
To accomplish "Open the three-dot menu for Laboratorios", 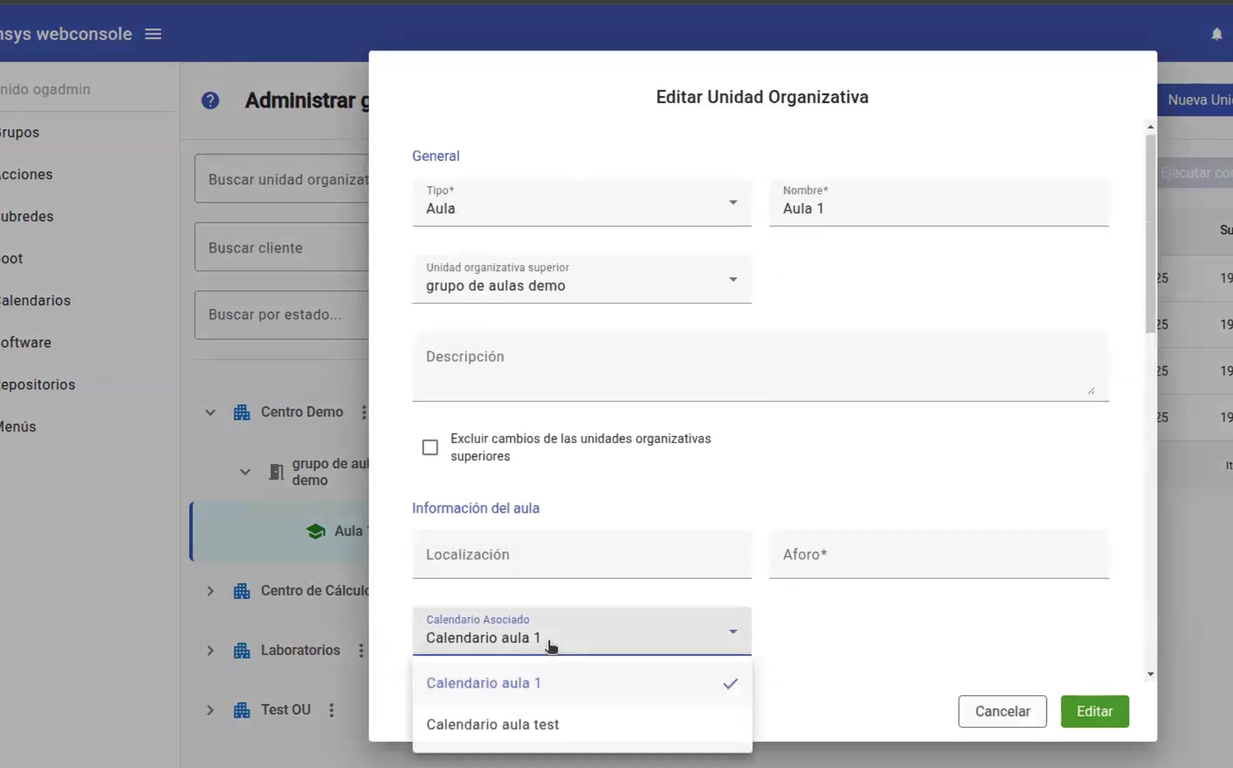I will (x=361, y=651).
